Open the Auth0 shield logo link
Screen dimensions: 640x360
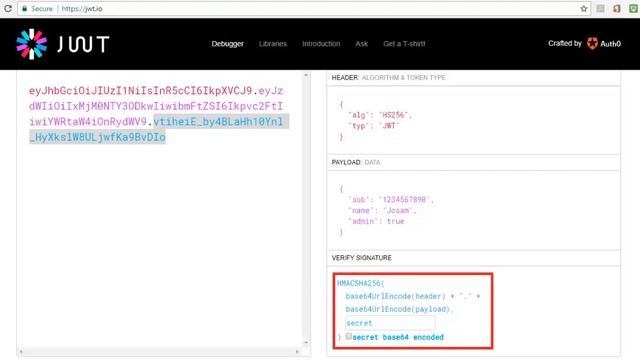click(592, 43)
